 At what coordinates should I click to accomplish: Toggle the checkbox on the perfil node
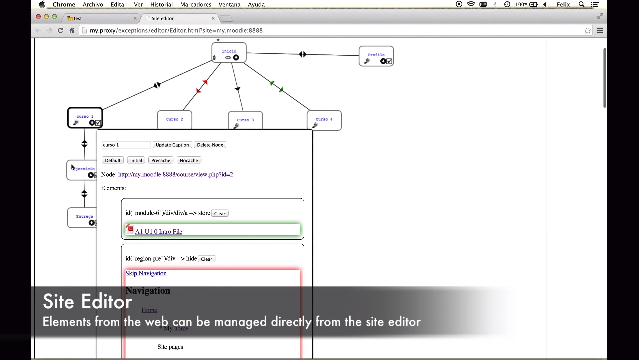click(x=389, y=61)
